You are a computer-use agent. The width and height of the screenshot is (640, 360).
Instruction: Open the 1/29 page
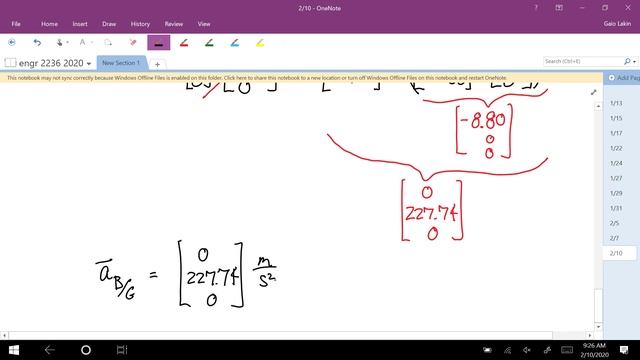[616, 193]
